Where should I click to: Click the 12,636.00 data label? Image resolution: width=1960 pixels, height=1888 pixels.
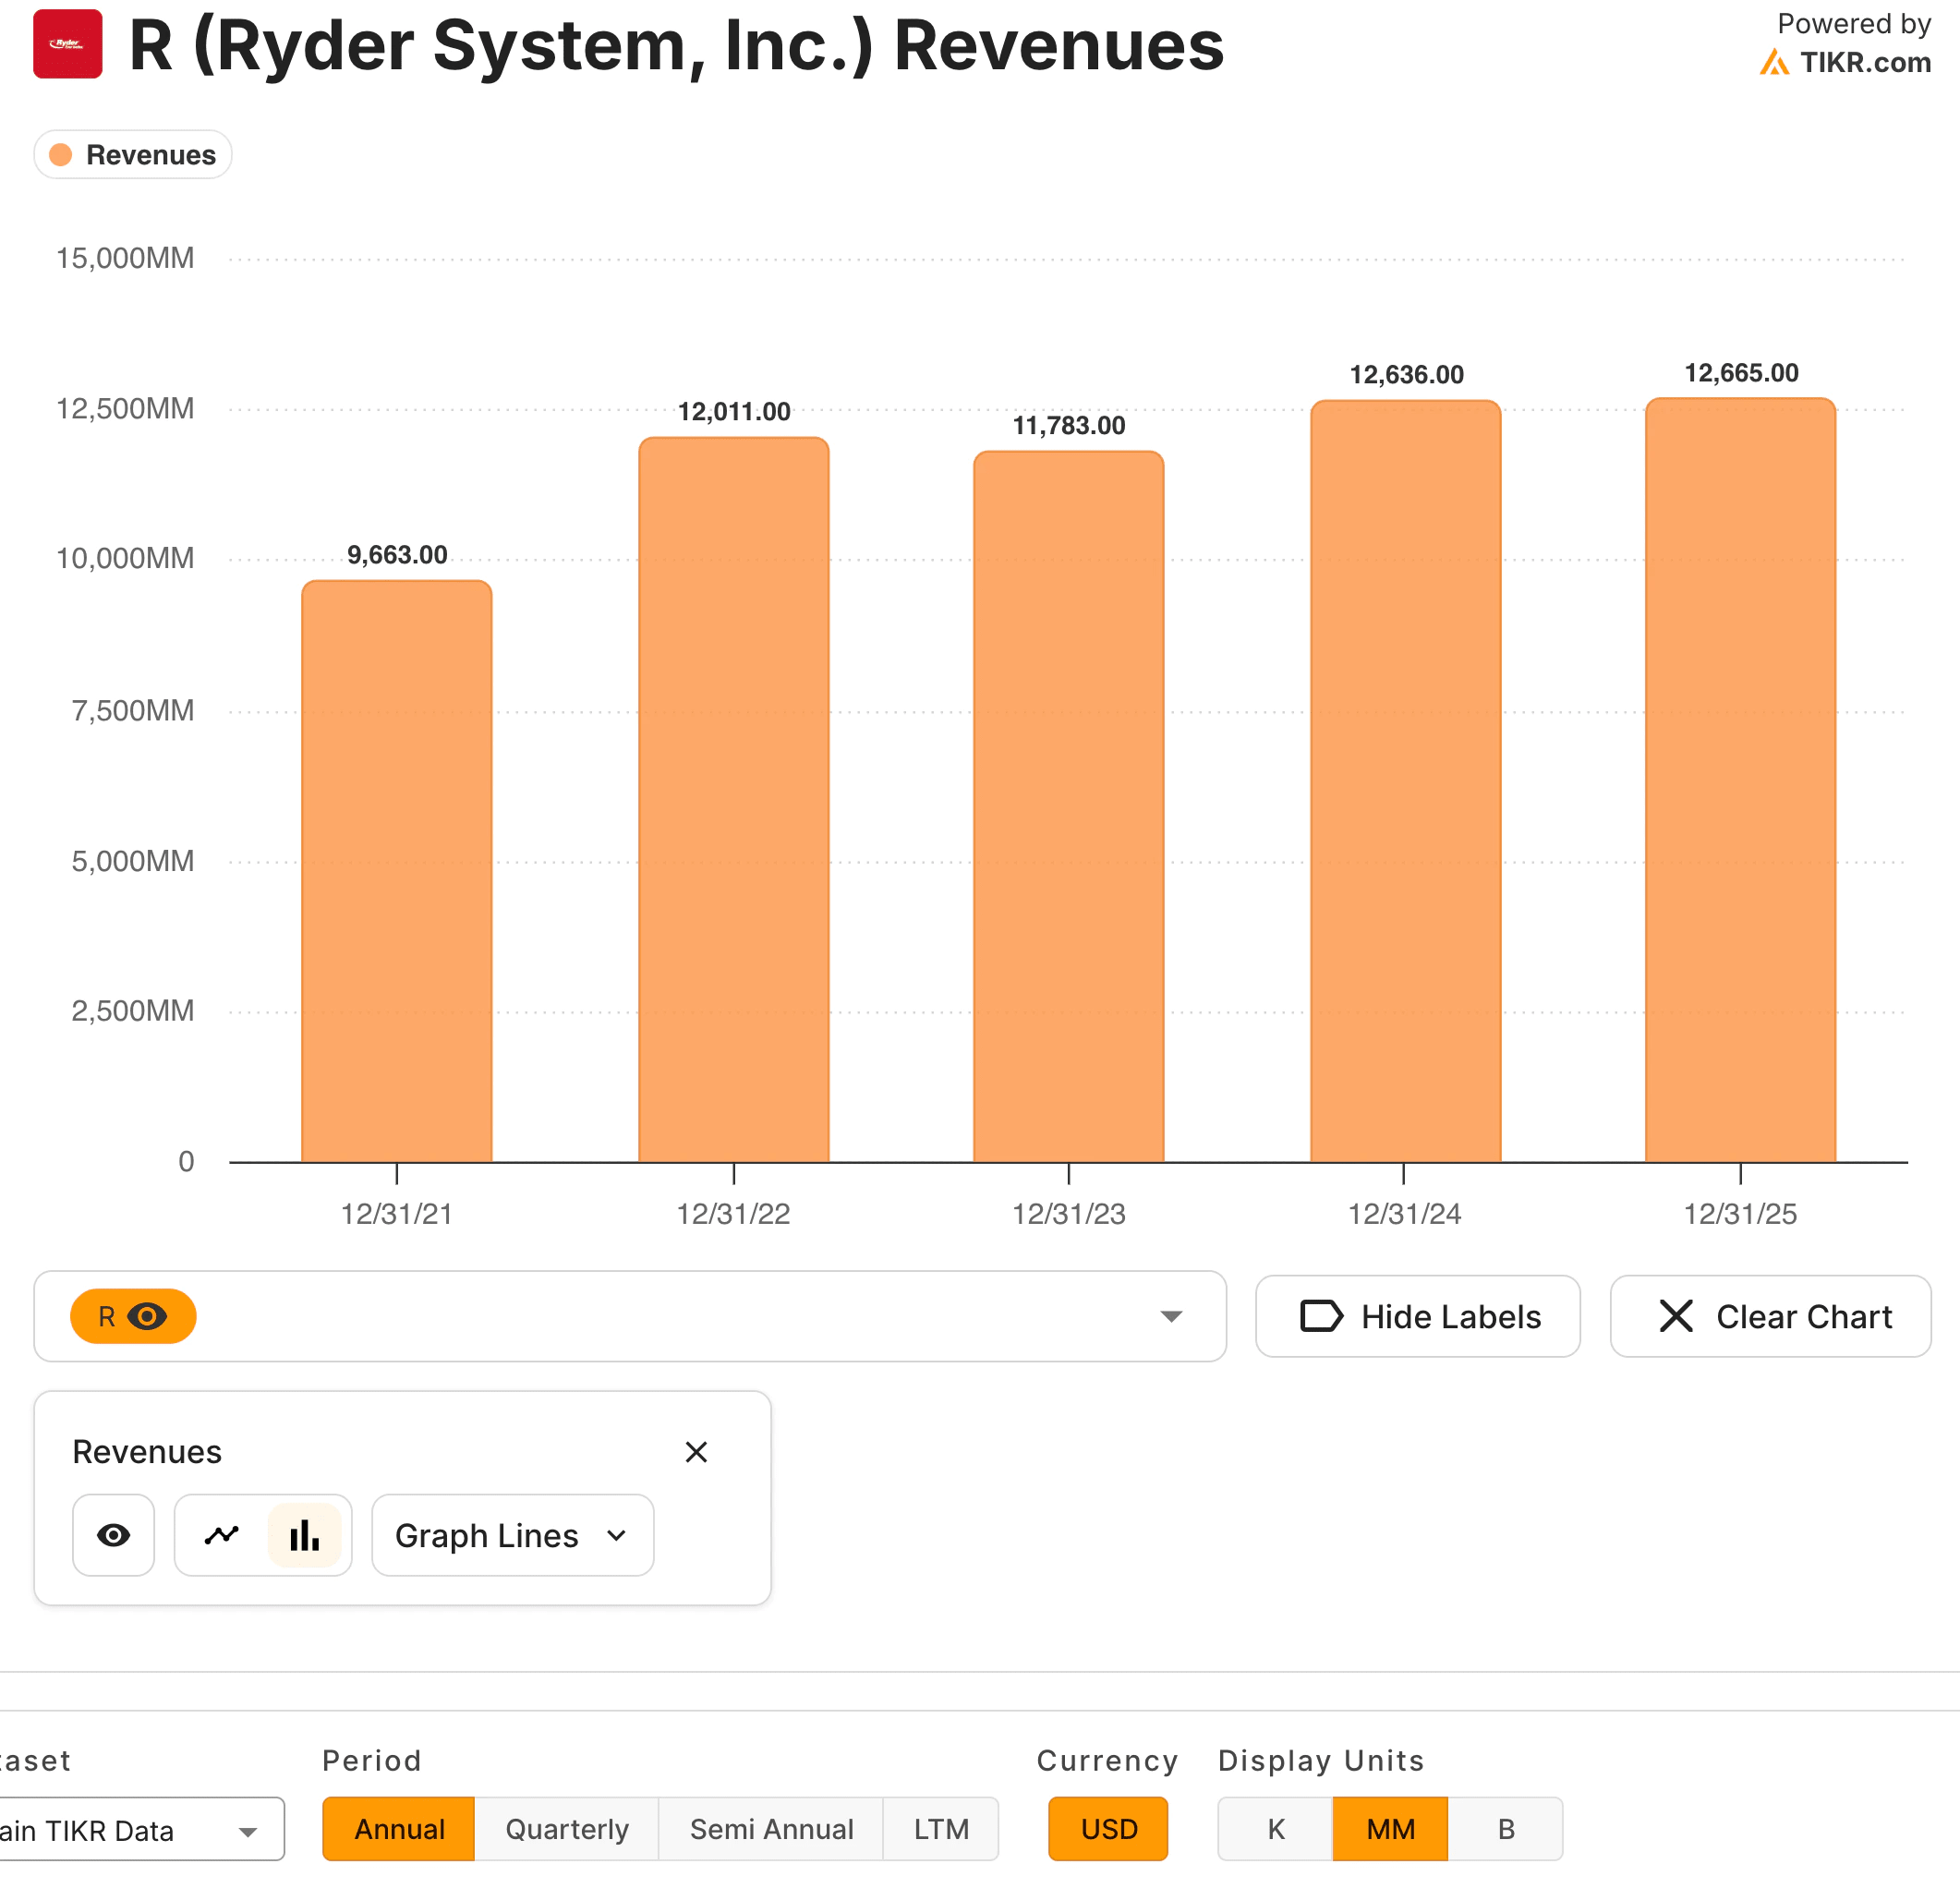[1406, 375]
